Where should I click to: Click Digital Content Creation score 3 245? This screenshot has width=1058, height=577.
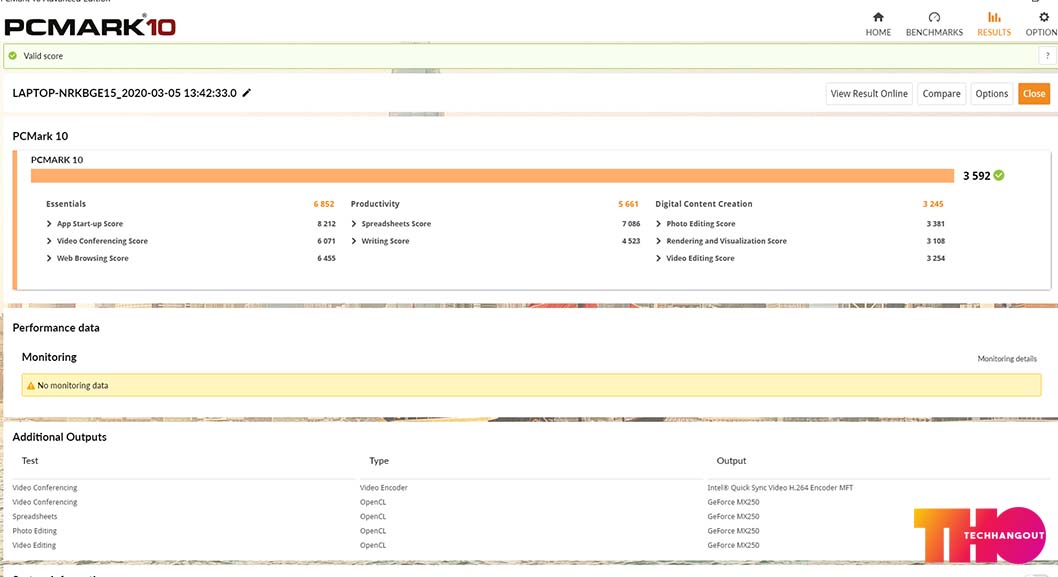tap(933, 204)
